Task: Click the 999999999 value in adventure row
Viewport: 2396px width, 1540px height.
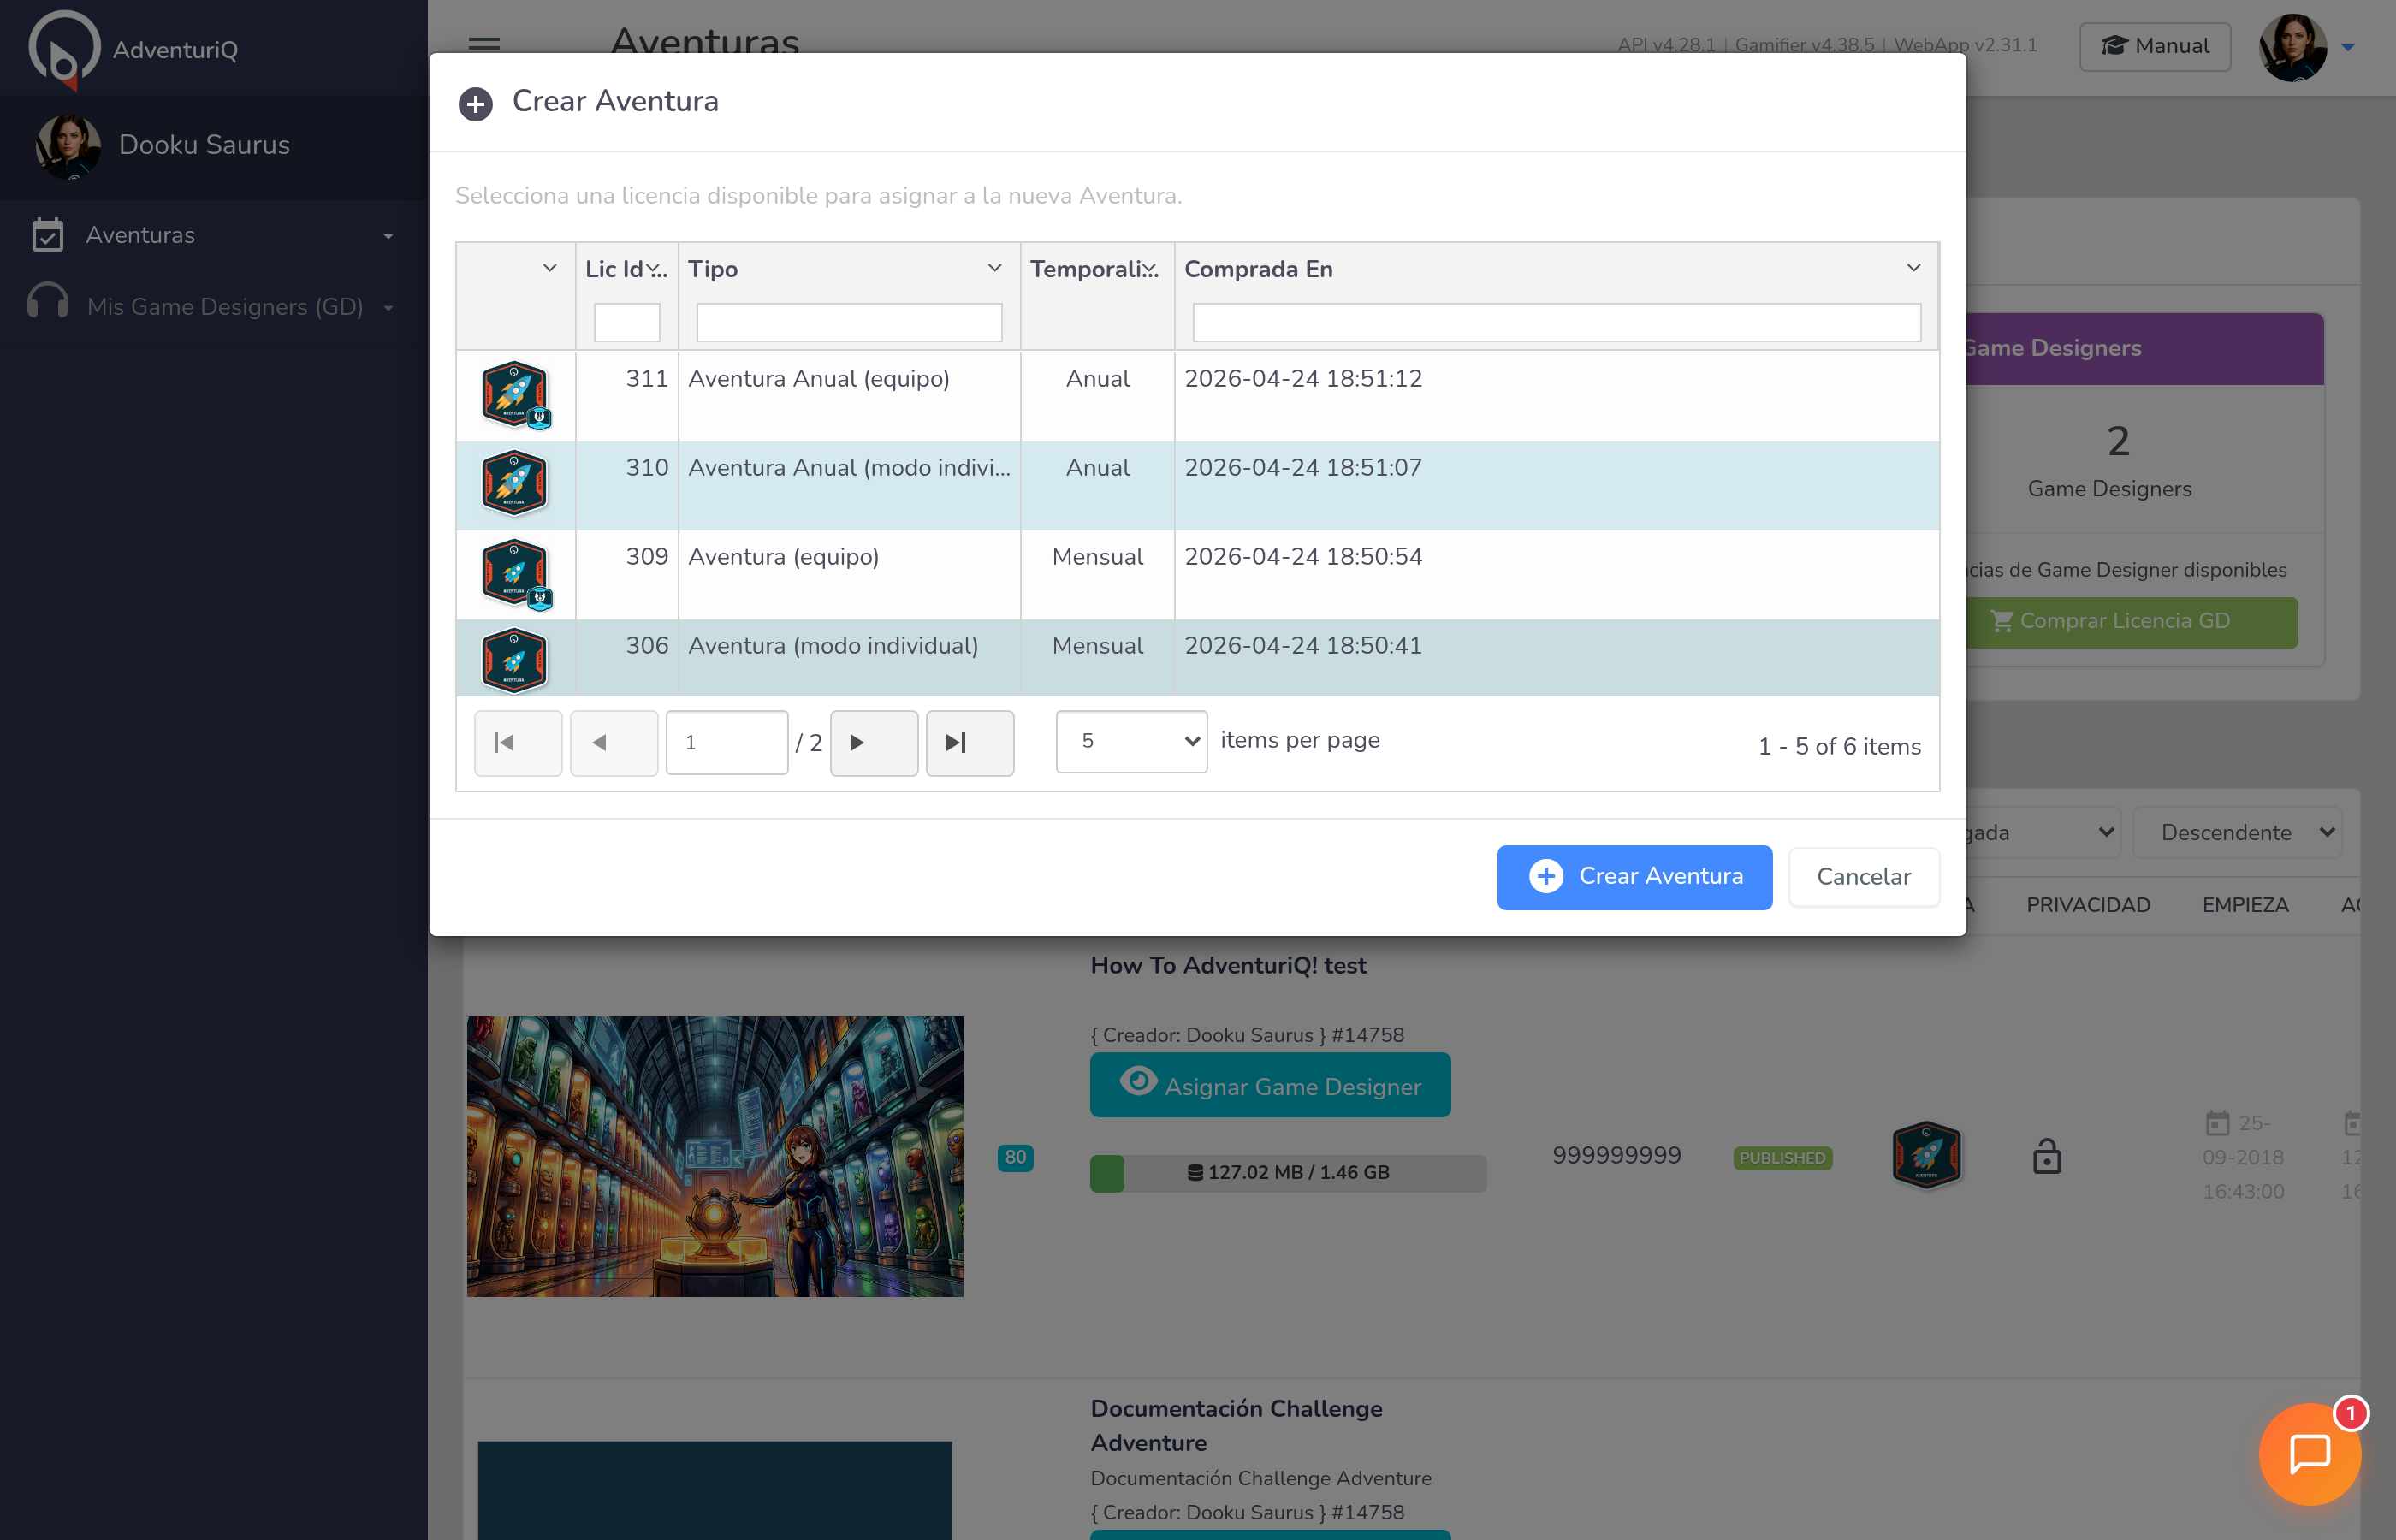Action: point(1616,1156)
